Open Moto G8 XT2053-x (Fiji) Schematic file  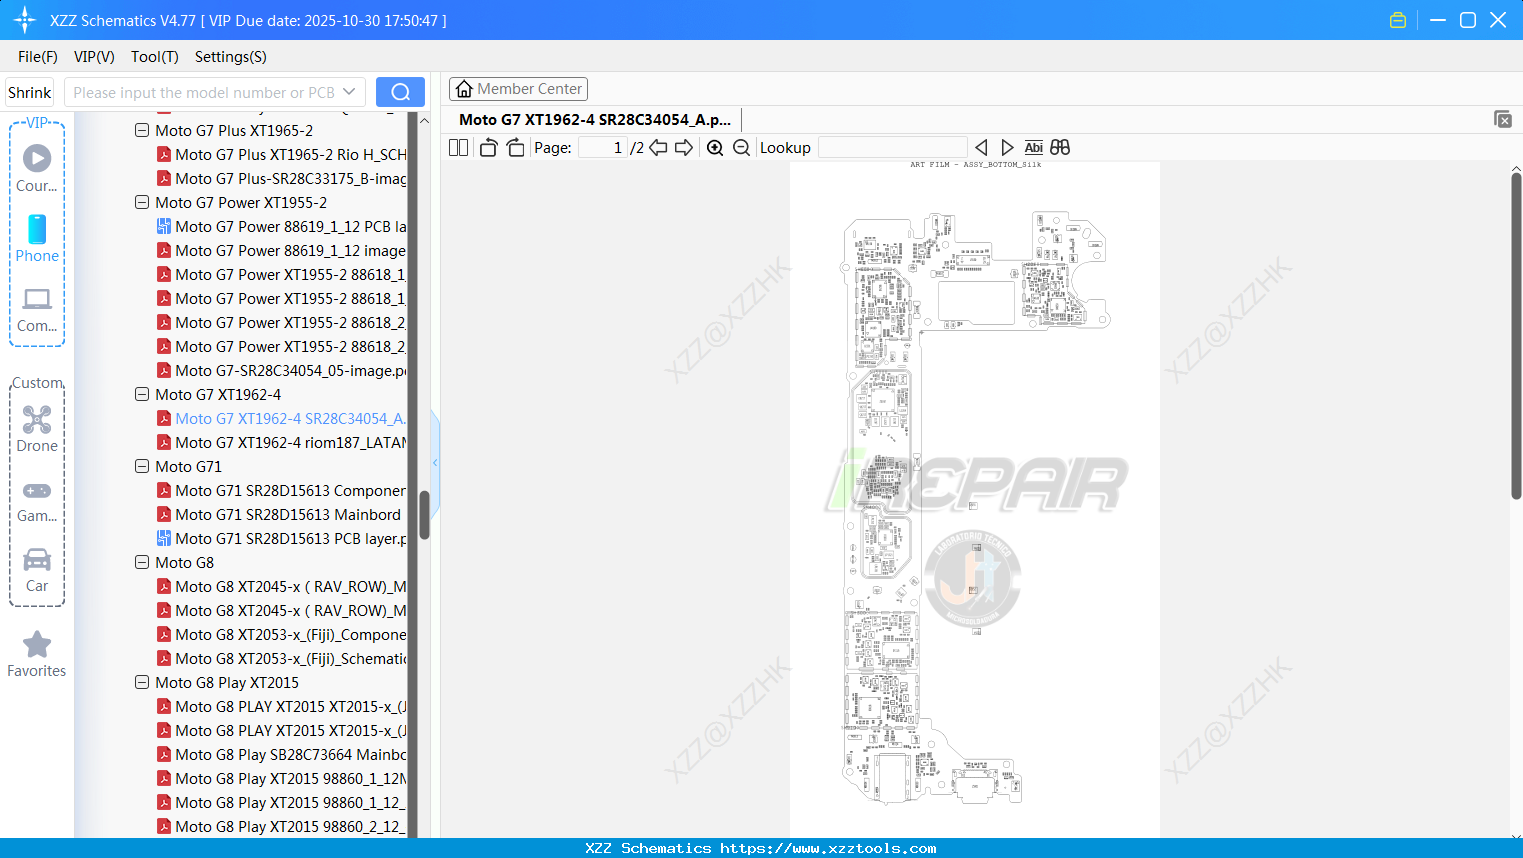(281, 659)
